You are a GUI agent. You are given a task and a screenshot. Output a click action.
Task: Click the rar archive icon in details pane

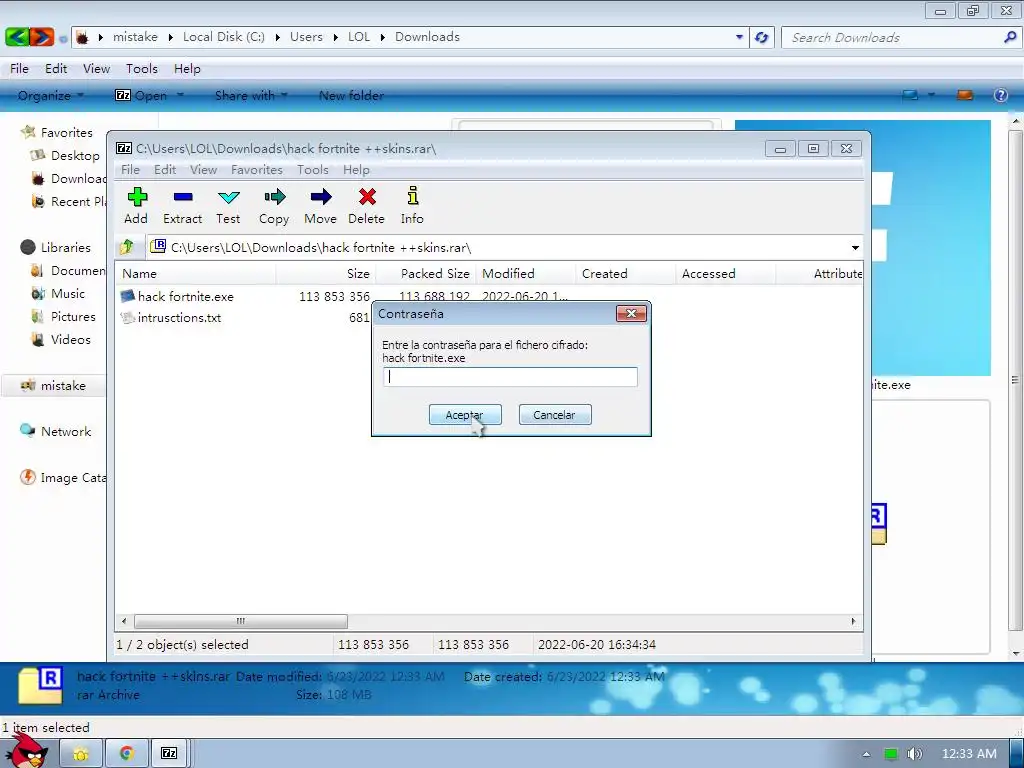[40, 685]
